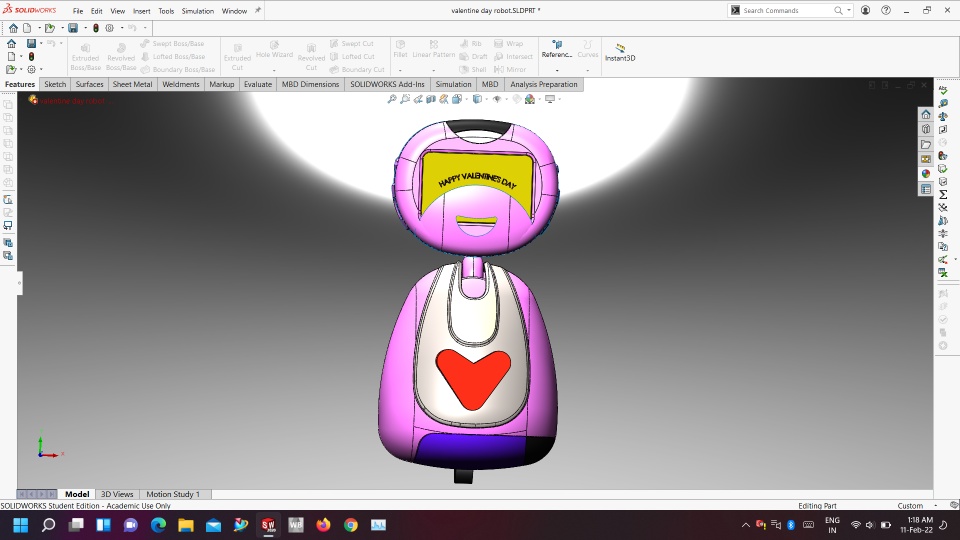The width and height of the screenshot is (960, 540).
Task: Pin the SOLIDWORKS menu bar
Action: click(x=258, y=10)
